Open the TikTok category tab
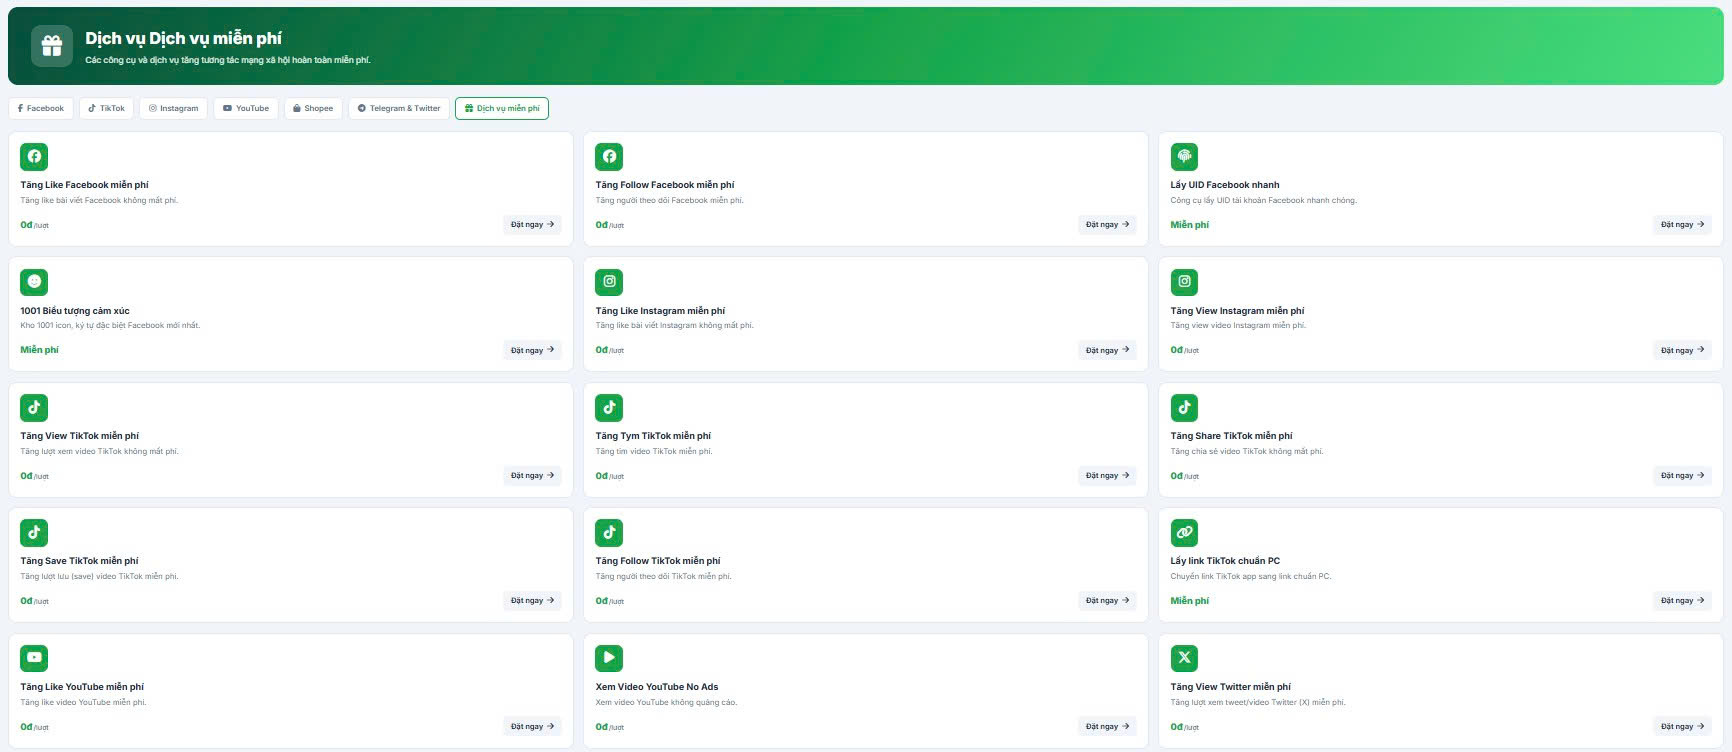1732x752 pixels. pyautogui.click(x=106, y=108)
